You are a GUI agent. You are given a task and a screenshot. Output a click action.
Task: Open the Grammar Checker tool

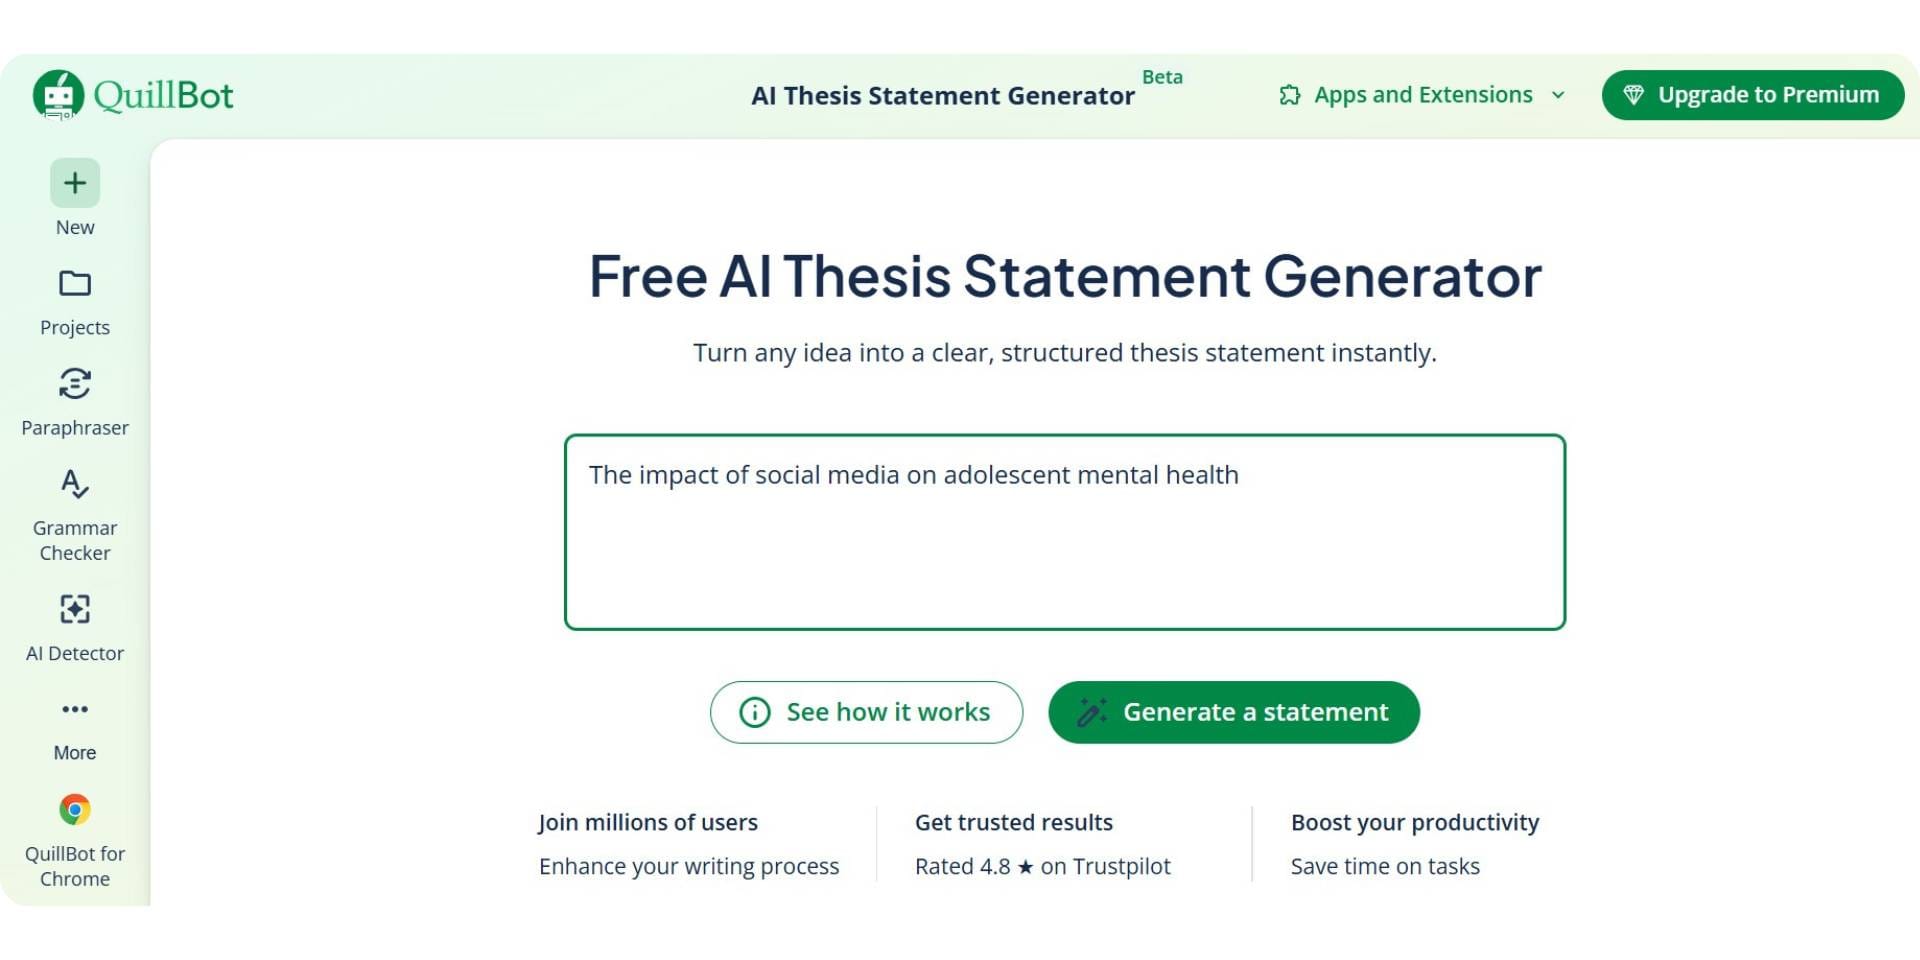point(74,486)
